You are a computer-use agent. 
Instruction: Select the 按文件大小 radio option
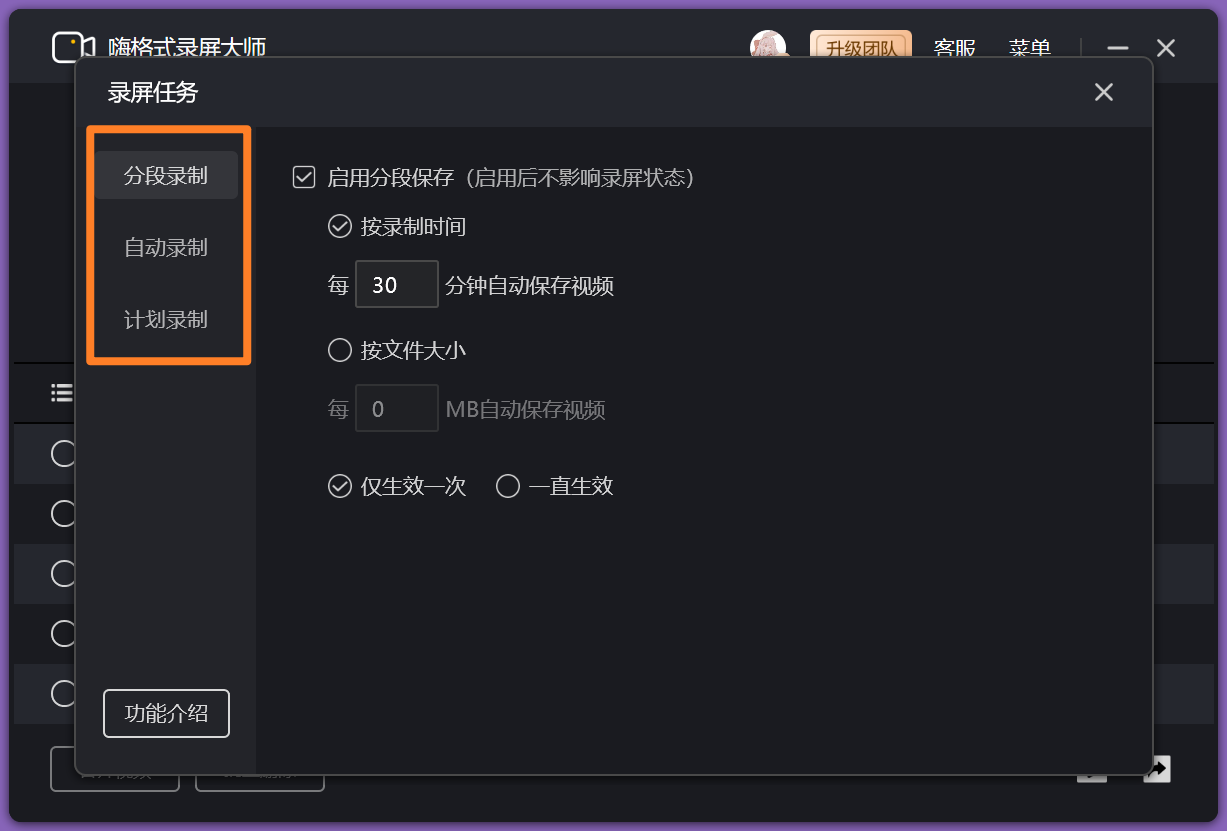(340, 350)
